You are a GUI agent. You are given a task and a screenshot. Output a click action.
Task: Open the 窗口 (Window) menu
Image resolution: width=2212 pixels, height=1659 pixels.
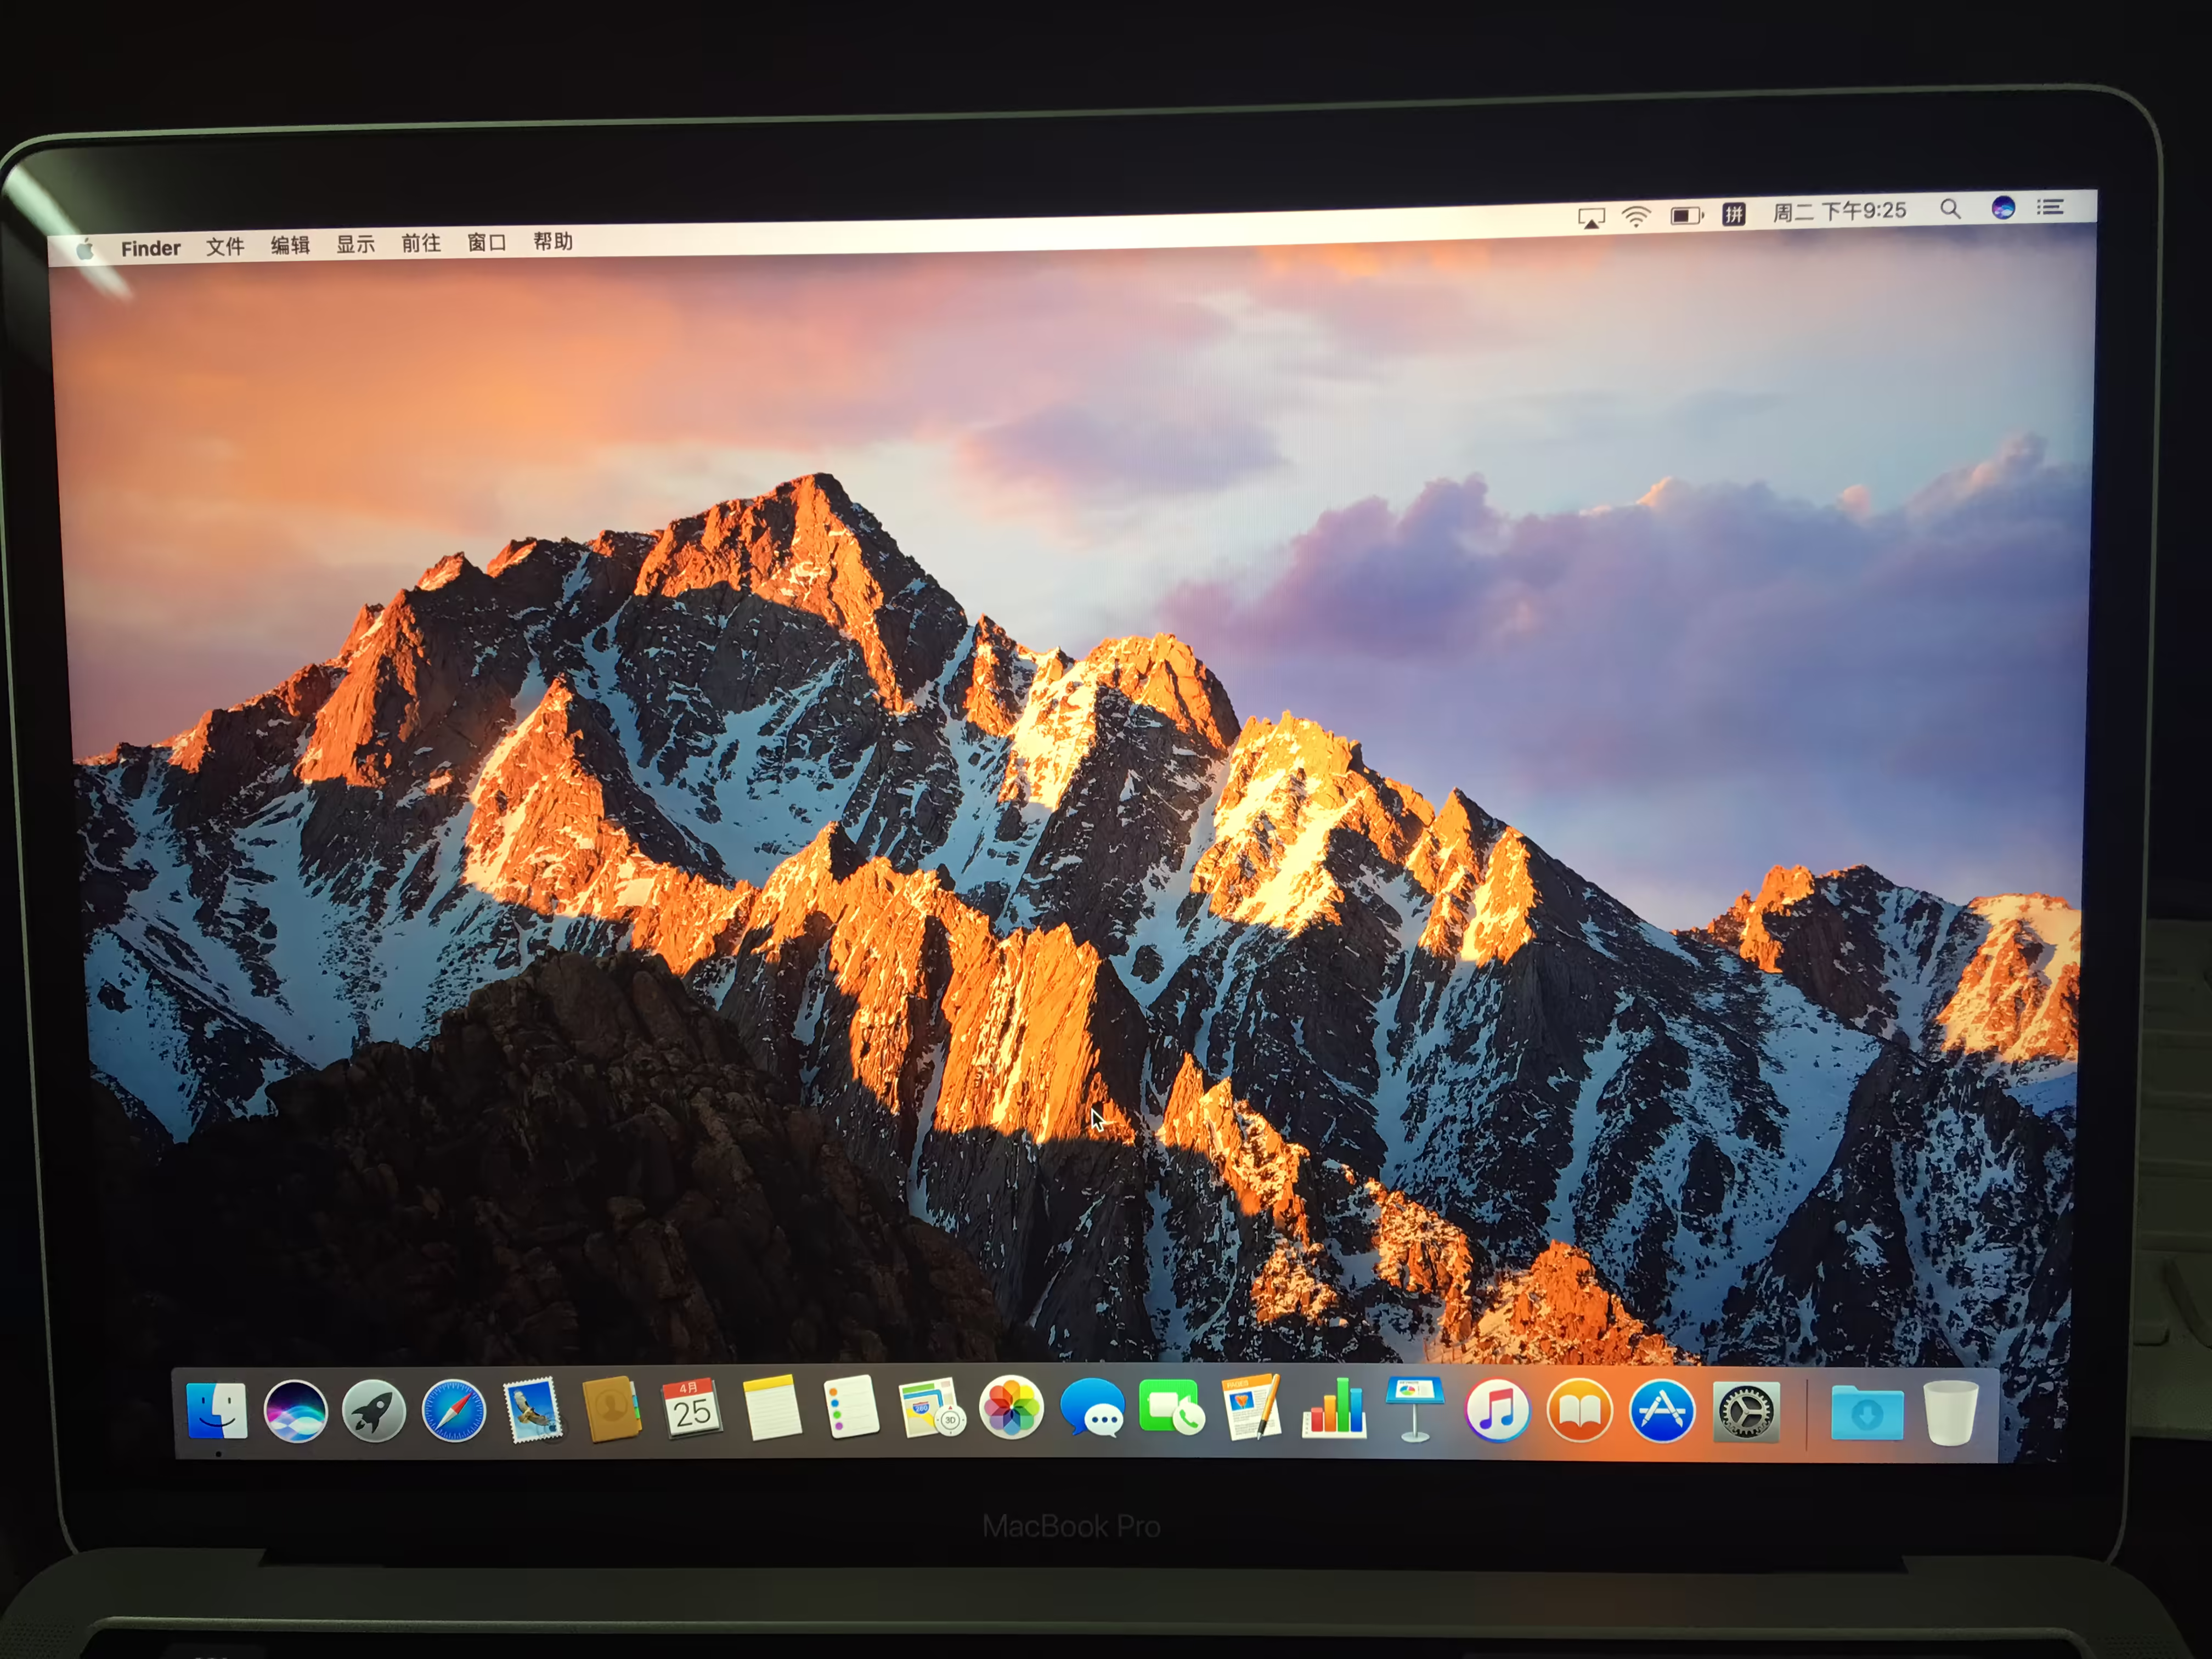[487, 242]
